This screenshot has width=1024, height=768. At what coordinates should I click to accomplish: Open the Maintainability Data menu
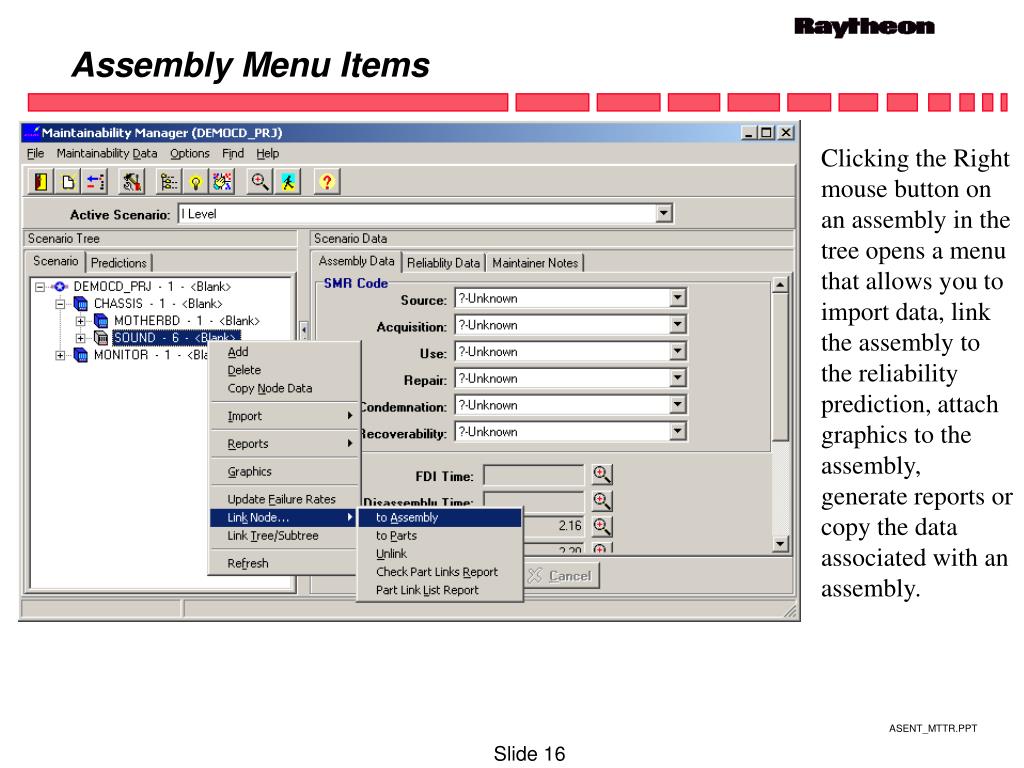pyautogui.click(x=106, y=153)
